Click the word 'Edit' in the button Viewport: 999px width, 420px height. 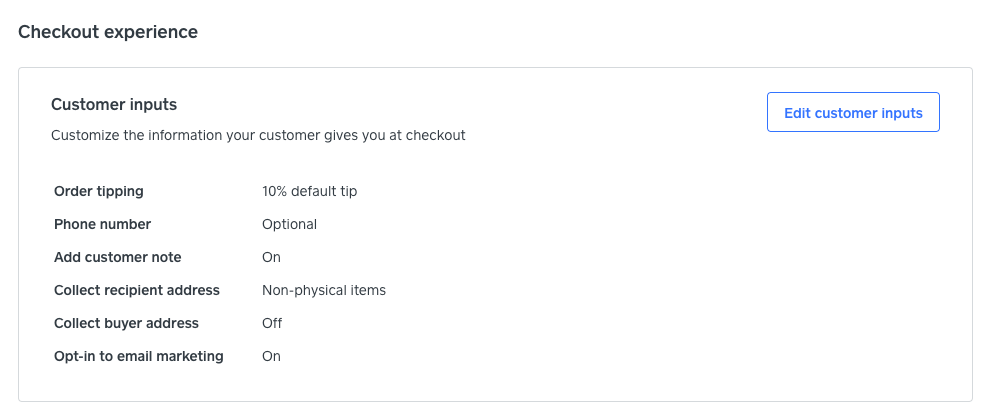pos(797,113)
